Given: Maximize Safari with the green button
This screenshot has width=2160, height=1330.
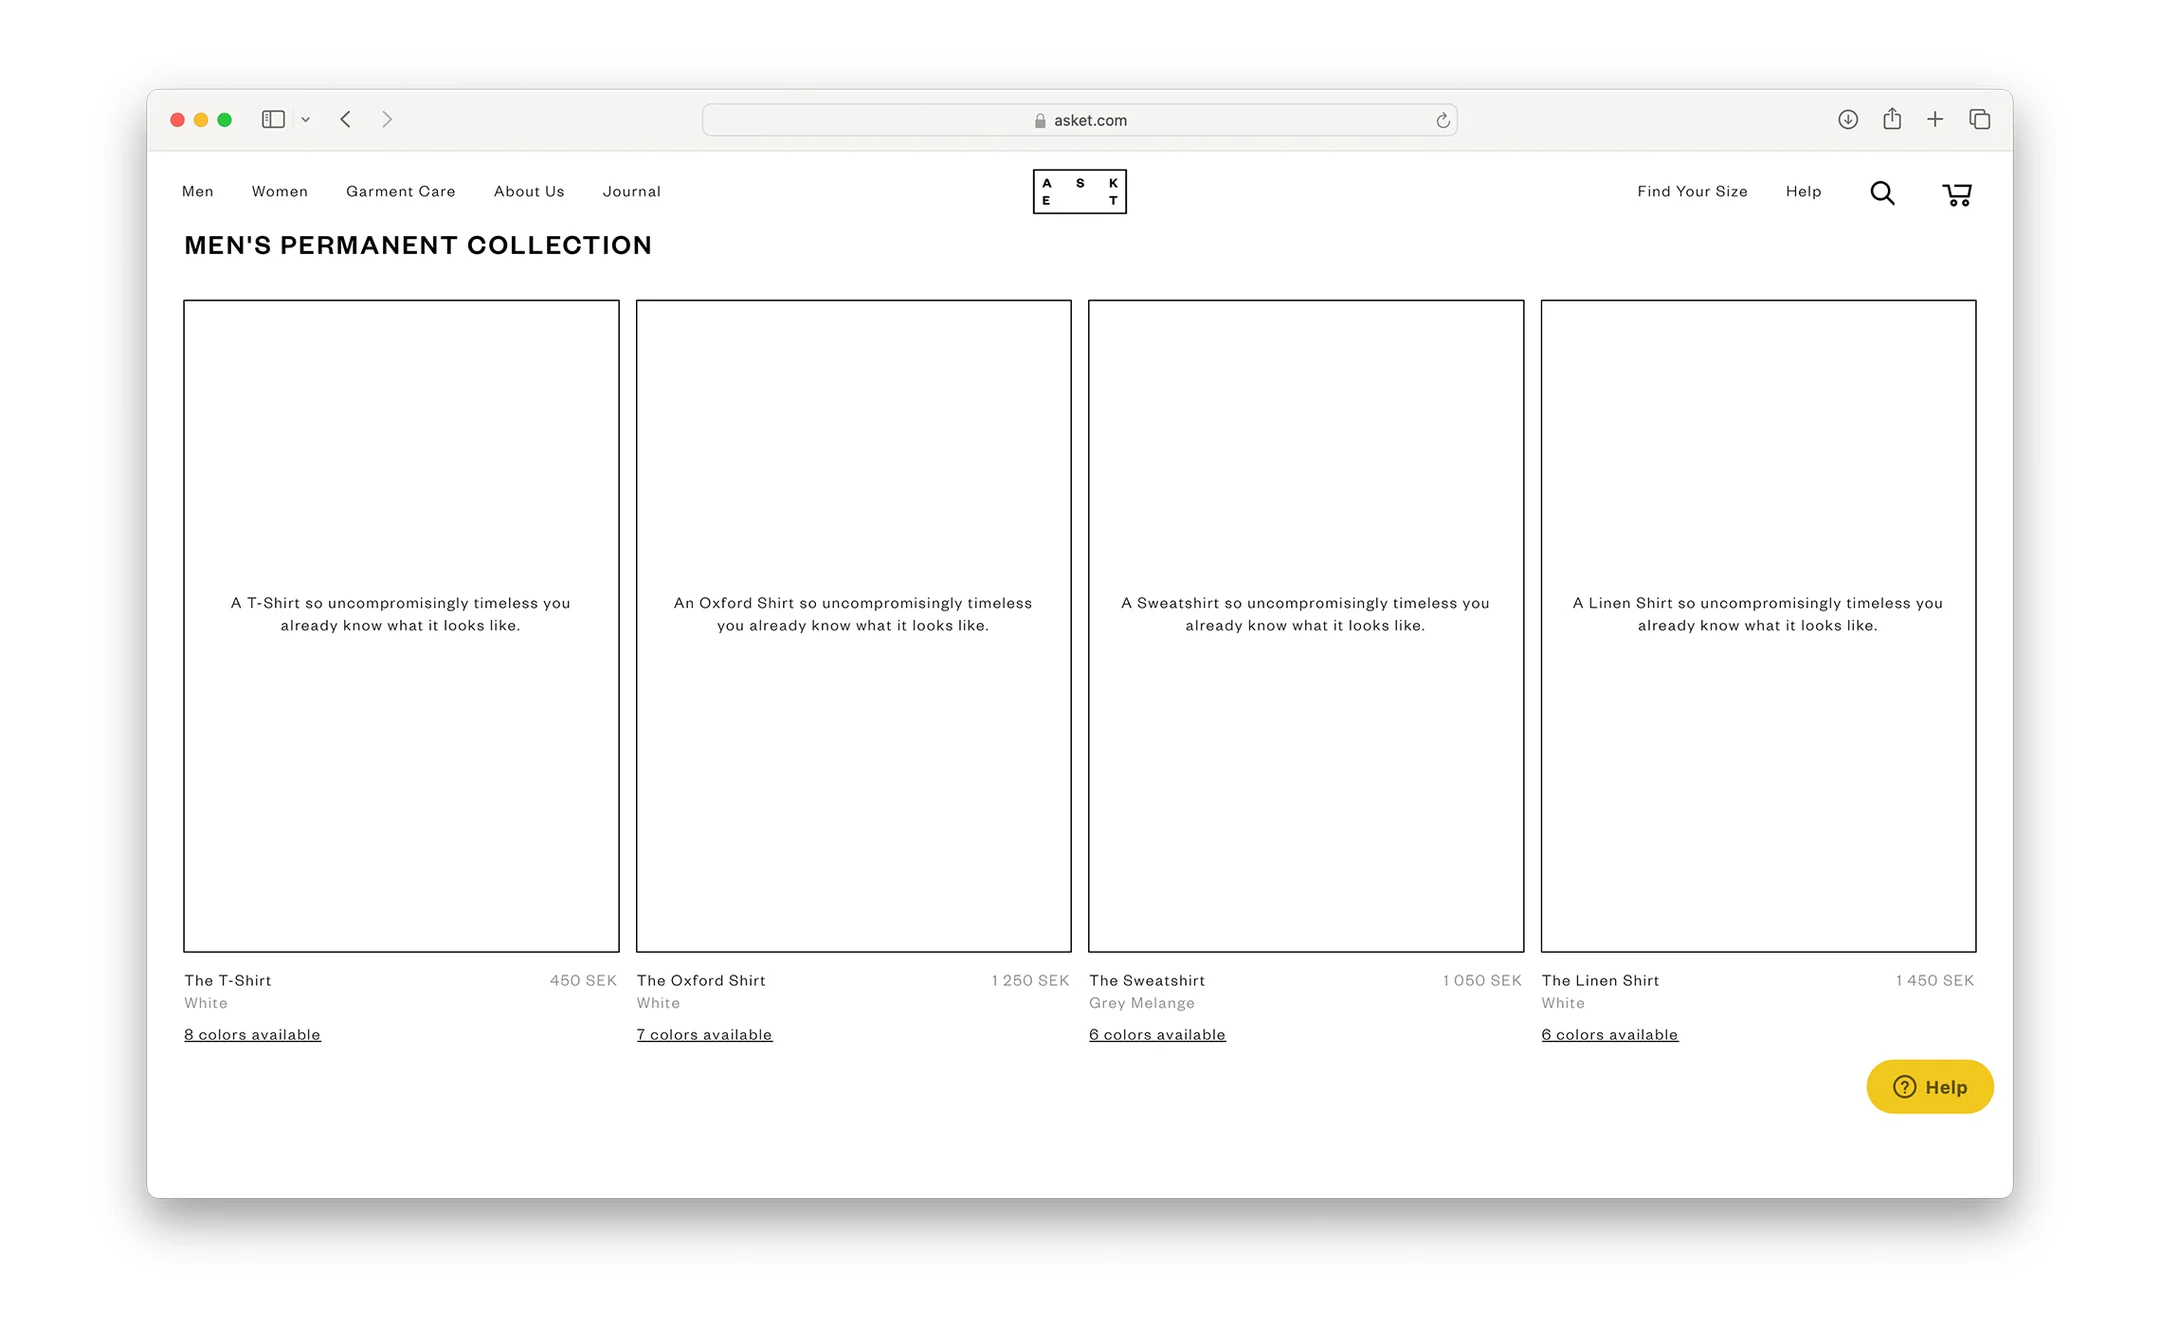Looking at the screenshot, I should pos(225,120).
